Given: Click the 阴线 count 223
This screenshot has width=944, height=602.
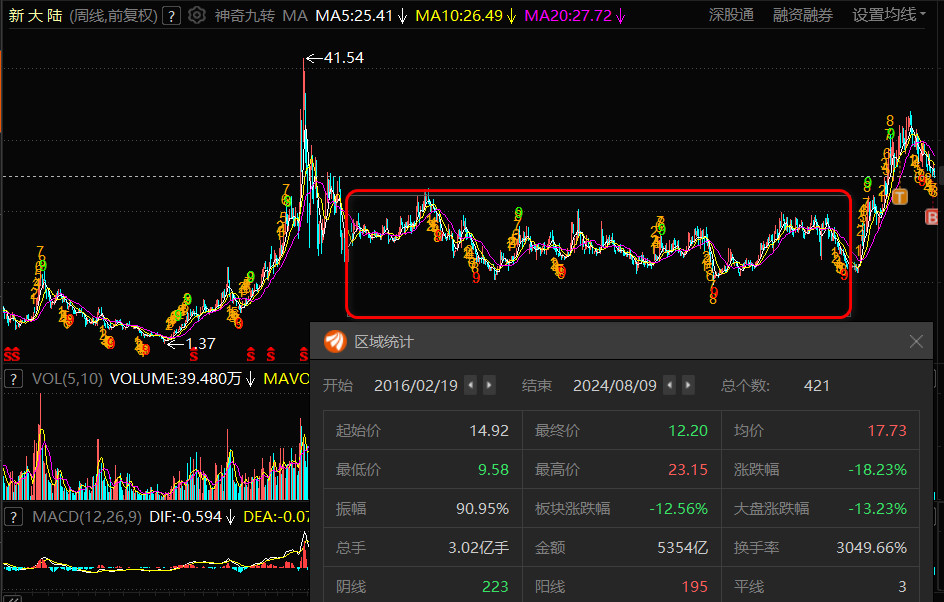Looking at the screenshot, I should (495, 586).
